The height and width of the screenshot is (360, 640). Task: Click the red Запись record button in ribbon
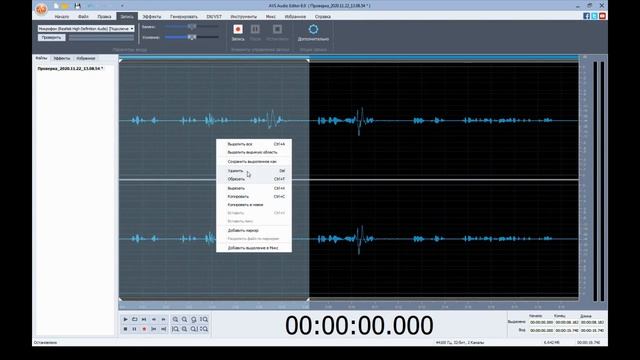pos(238,29)
